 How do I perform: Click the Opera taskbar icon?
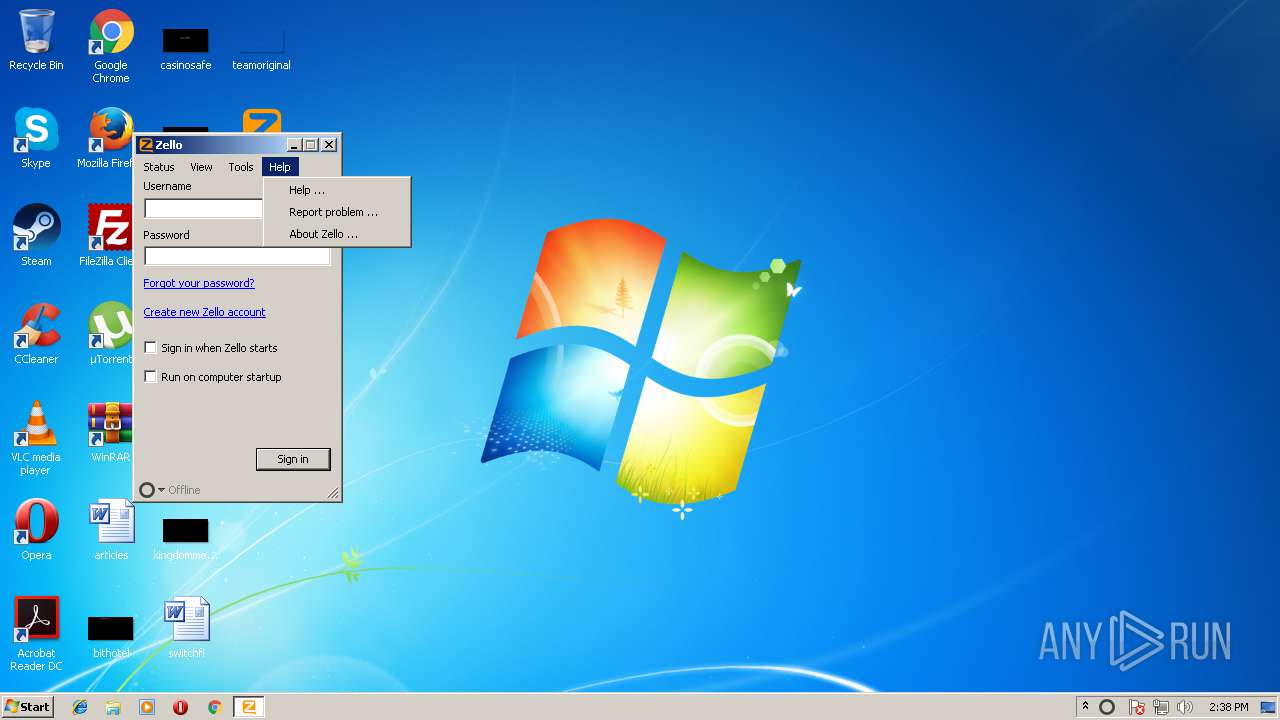point(180,707)
